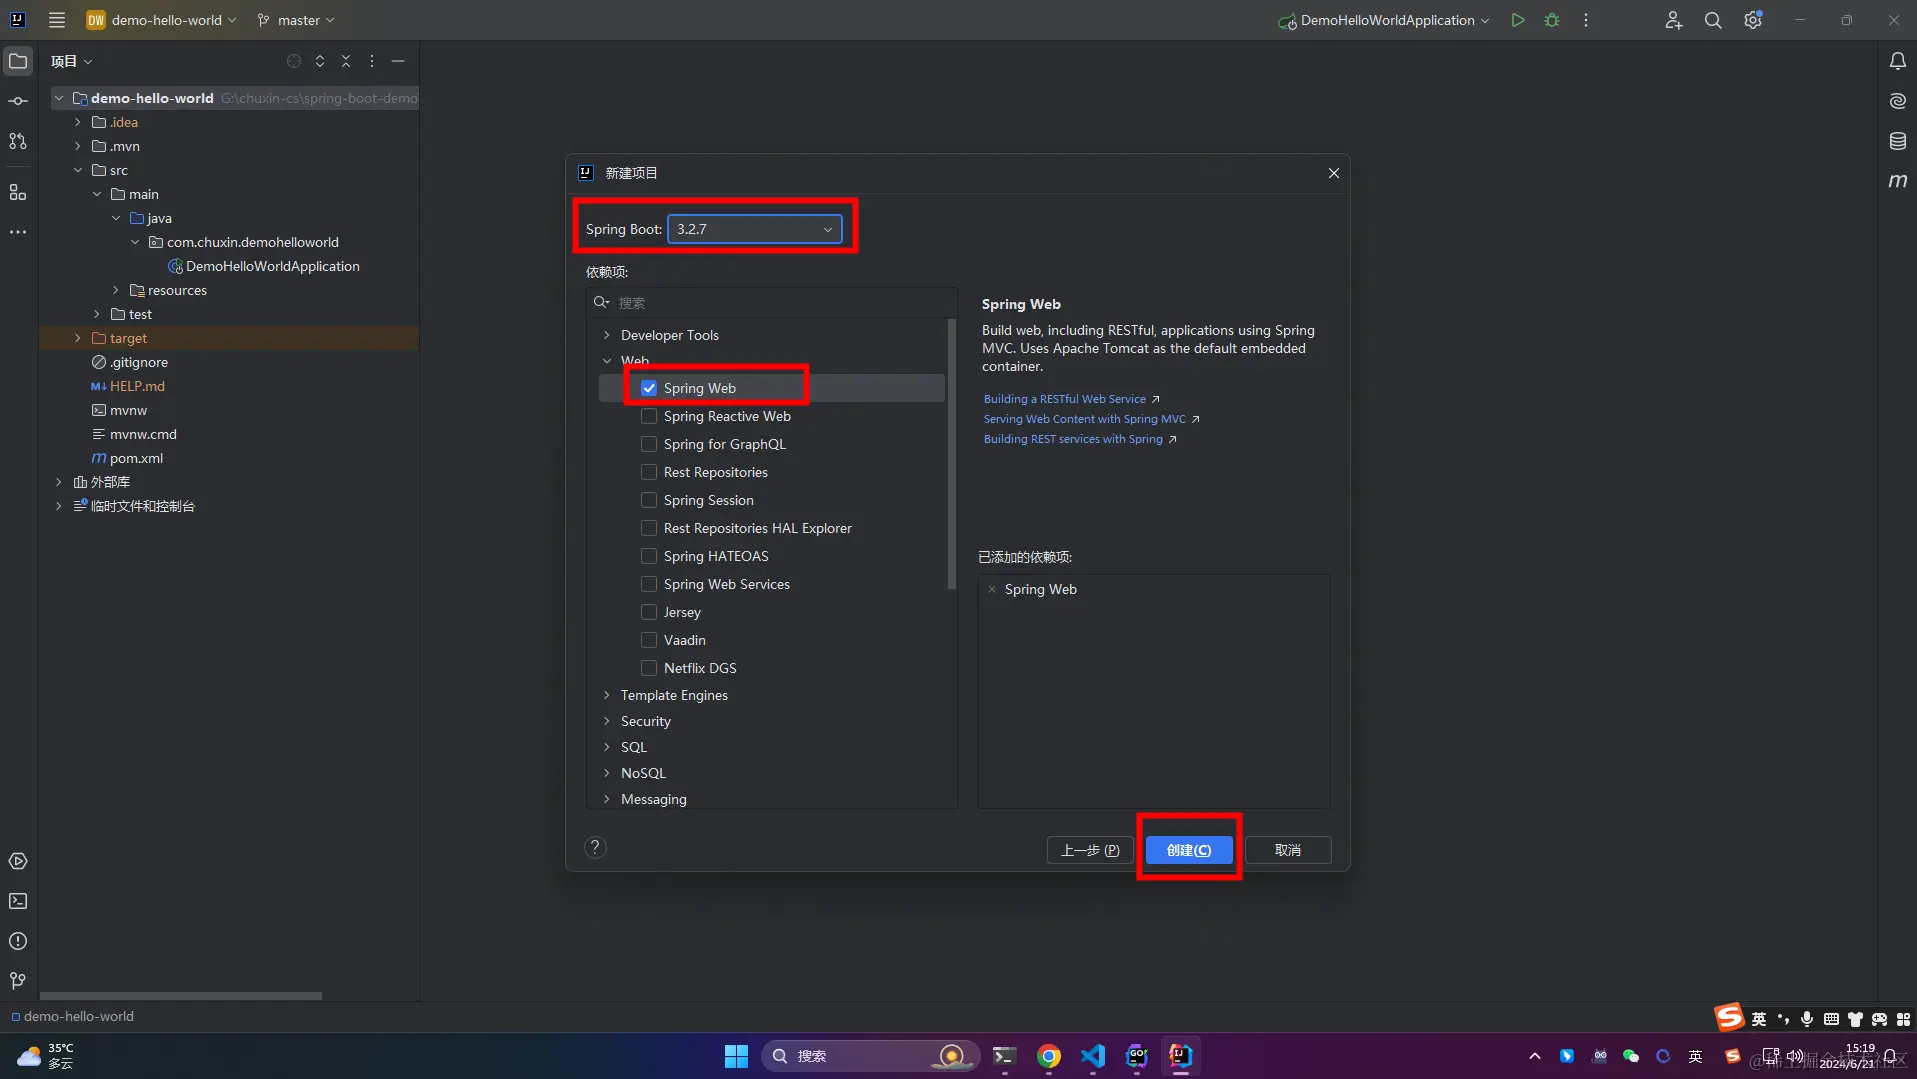Open the Git tool window
The image size is (1917, 1079).
(18, 981)
